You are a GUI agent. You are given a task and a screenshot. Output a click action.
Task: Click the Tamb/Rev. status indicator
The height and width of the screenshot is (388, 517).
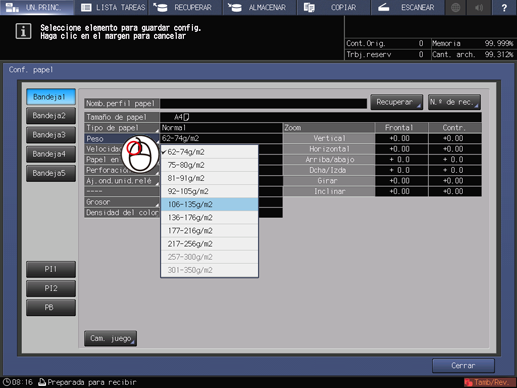coord(489,382)
